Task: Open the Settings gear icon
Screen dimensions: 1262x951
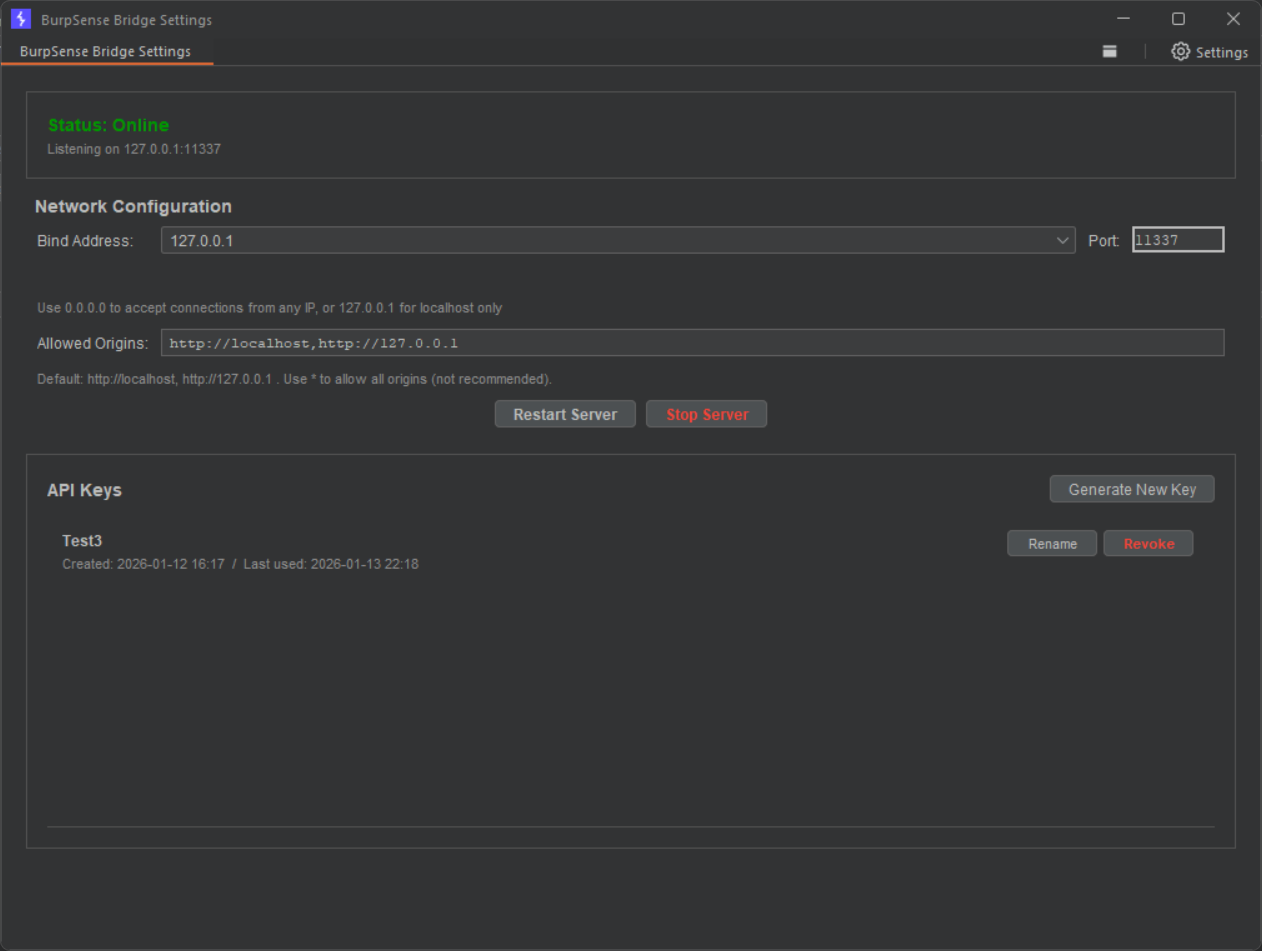Action: click(1181, 51)
